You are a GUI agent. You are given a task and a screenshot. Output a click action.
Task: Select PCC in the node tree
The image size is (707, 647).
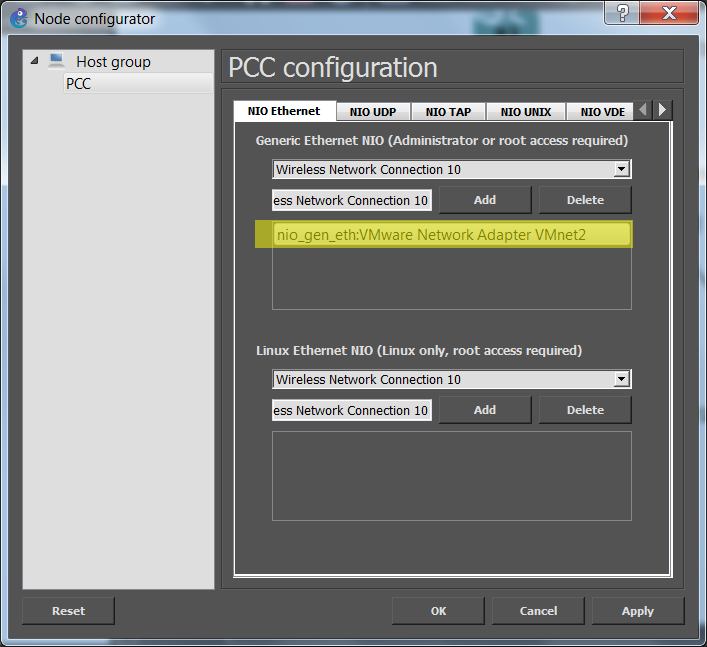point(78,84)
